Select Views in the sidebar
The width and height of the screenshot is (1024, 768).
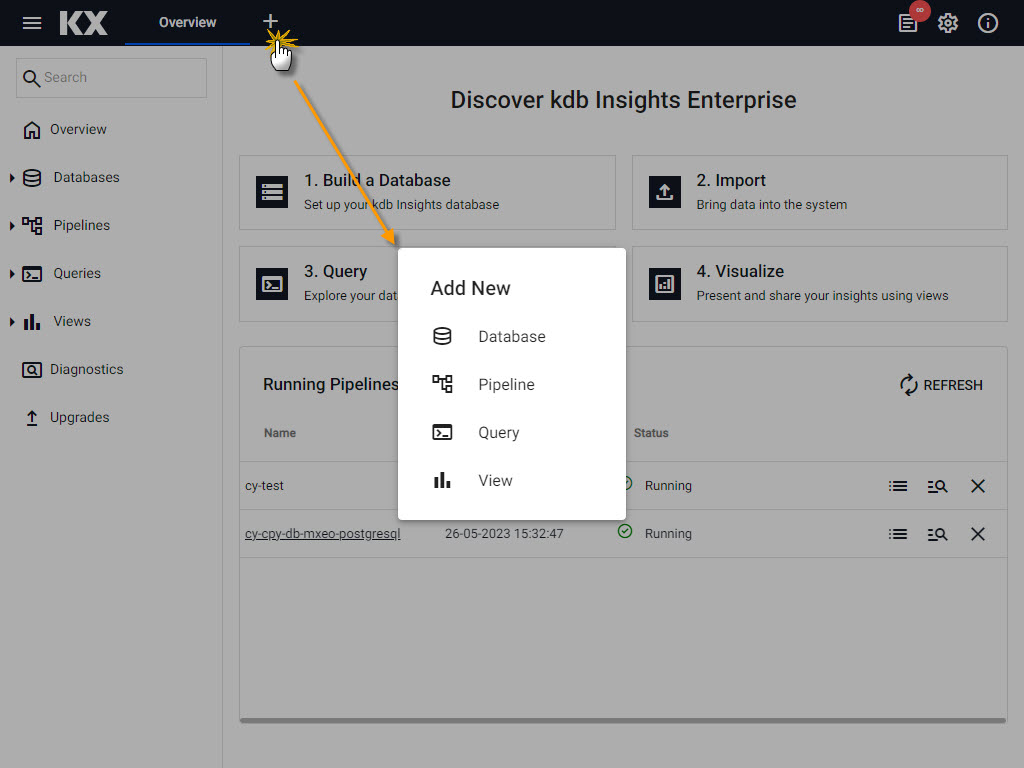point(72,321)
